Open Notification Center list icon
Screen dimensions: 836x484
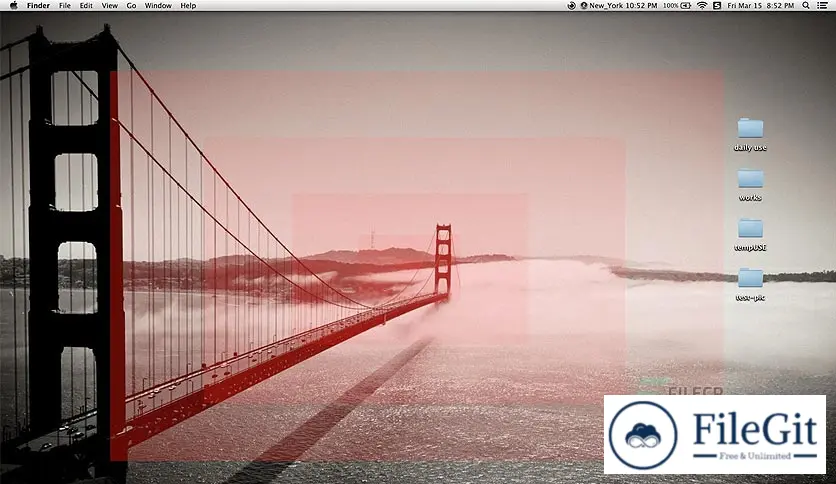point(823,5)
